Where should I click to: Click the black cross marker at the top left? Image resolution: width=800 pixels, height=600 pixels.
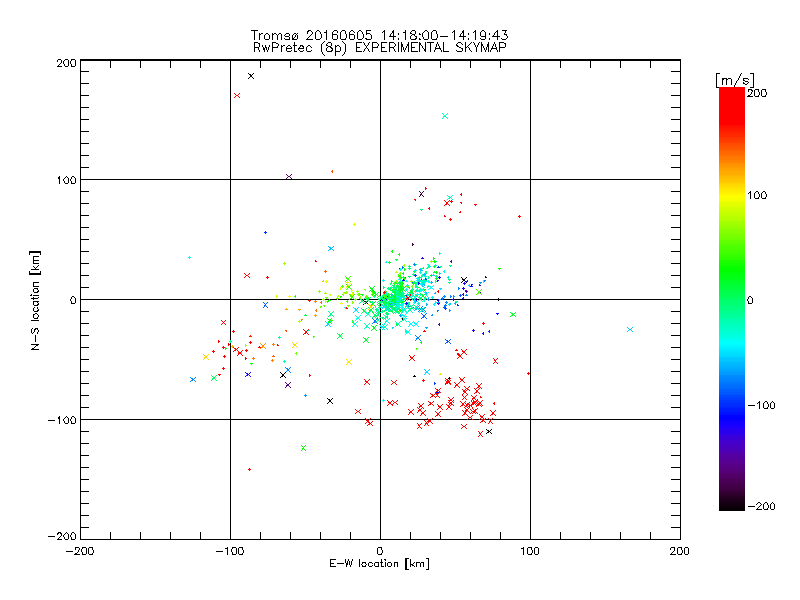(x=251, y=77)
